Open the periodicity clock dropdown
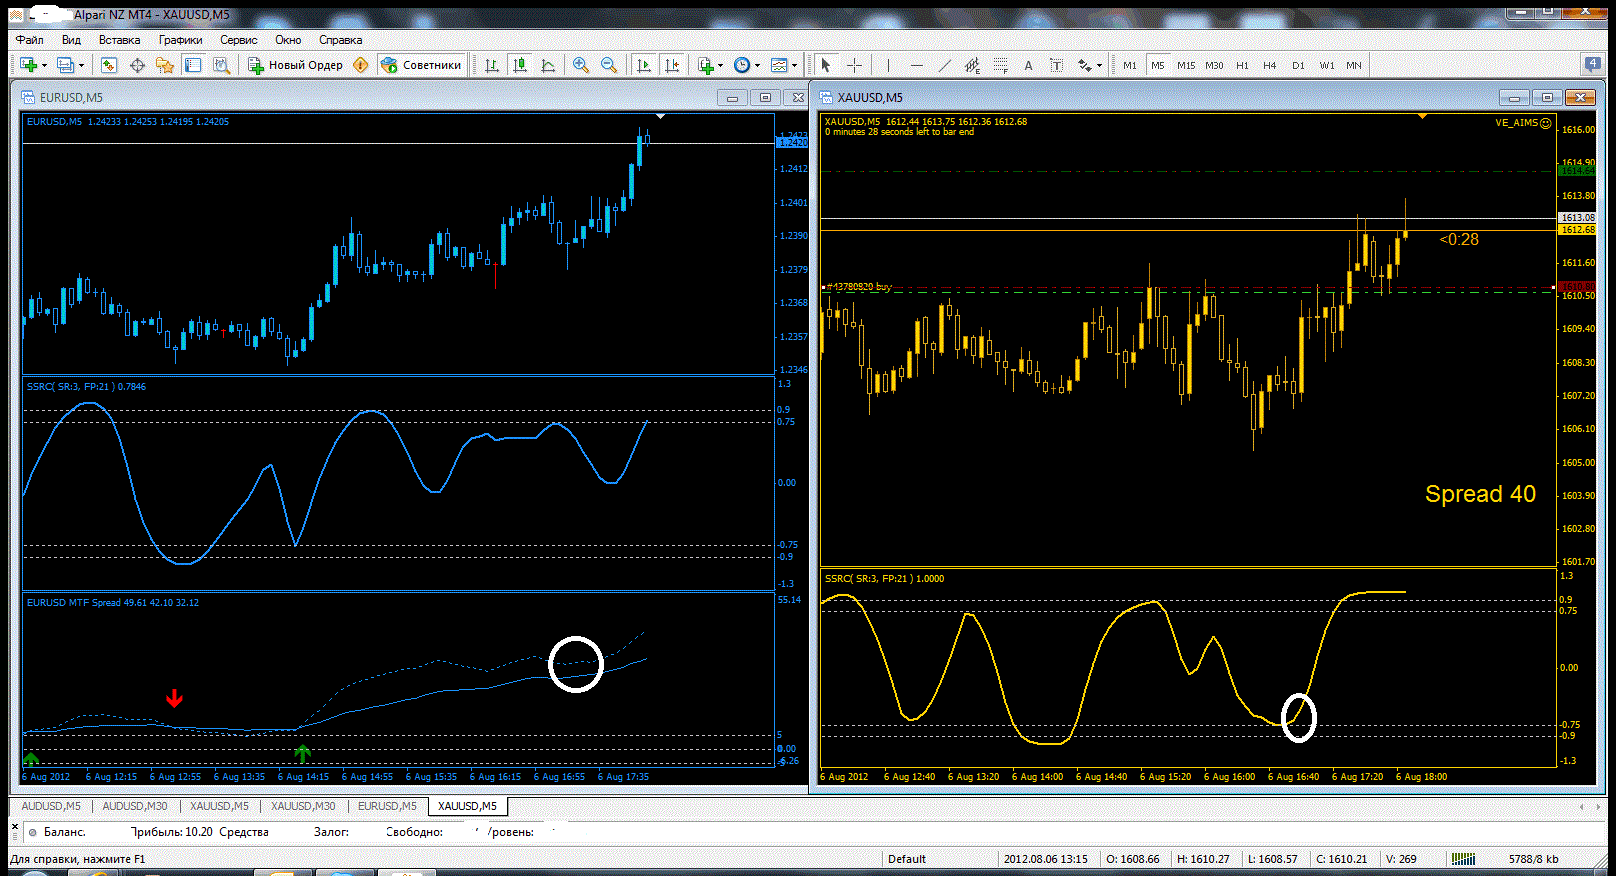The height and width of the screenshot is (876, 1616). tap(757, 65)
